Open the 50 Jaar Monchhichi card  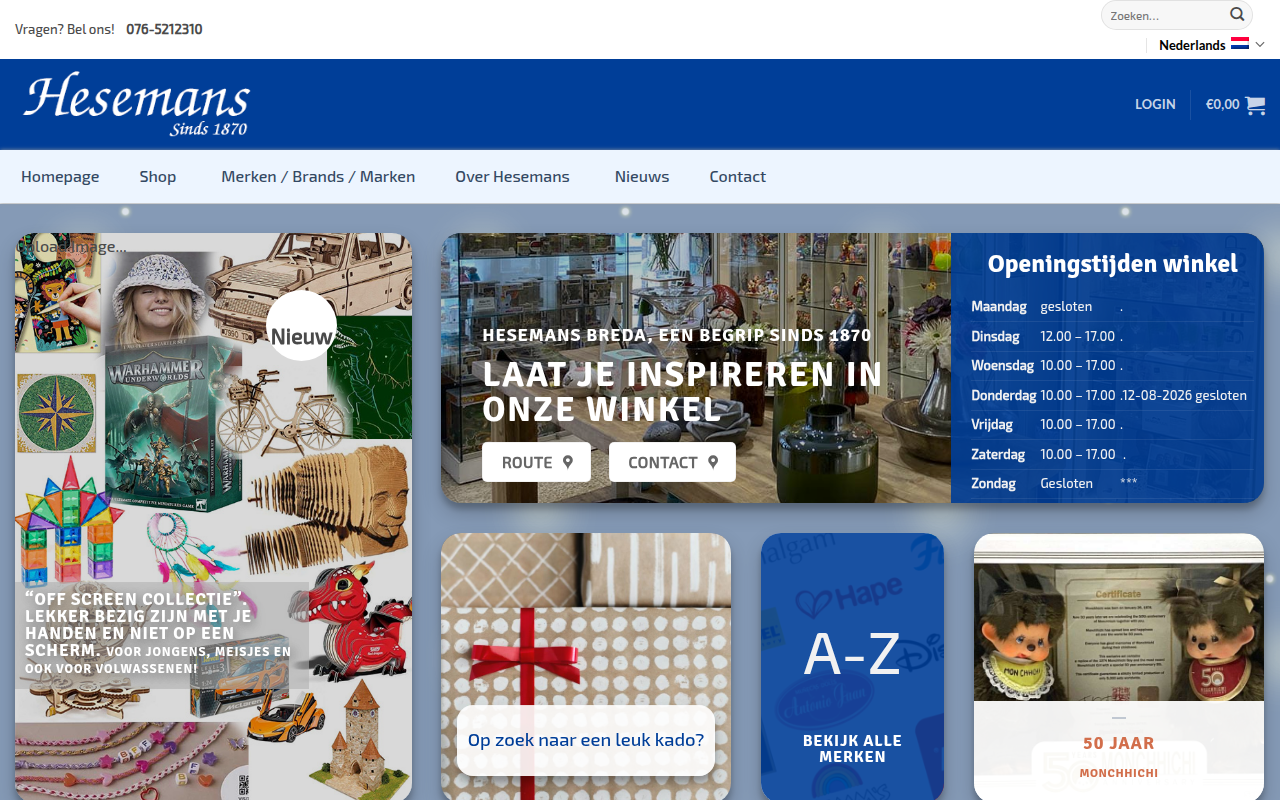[1119, 666]
